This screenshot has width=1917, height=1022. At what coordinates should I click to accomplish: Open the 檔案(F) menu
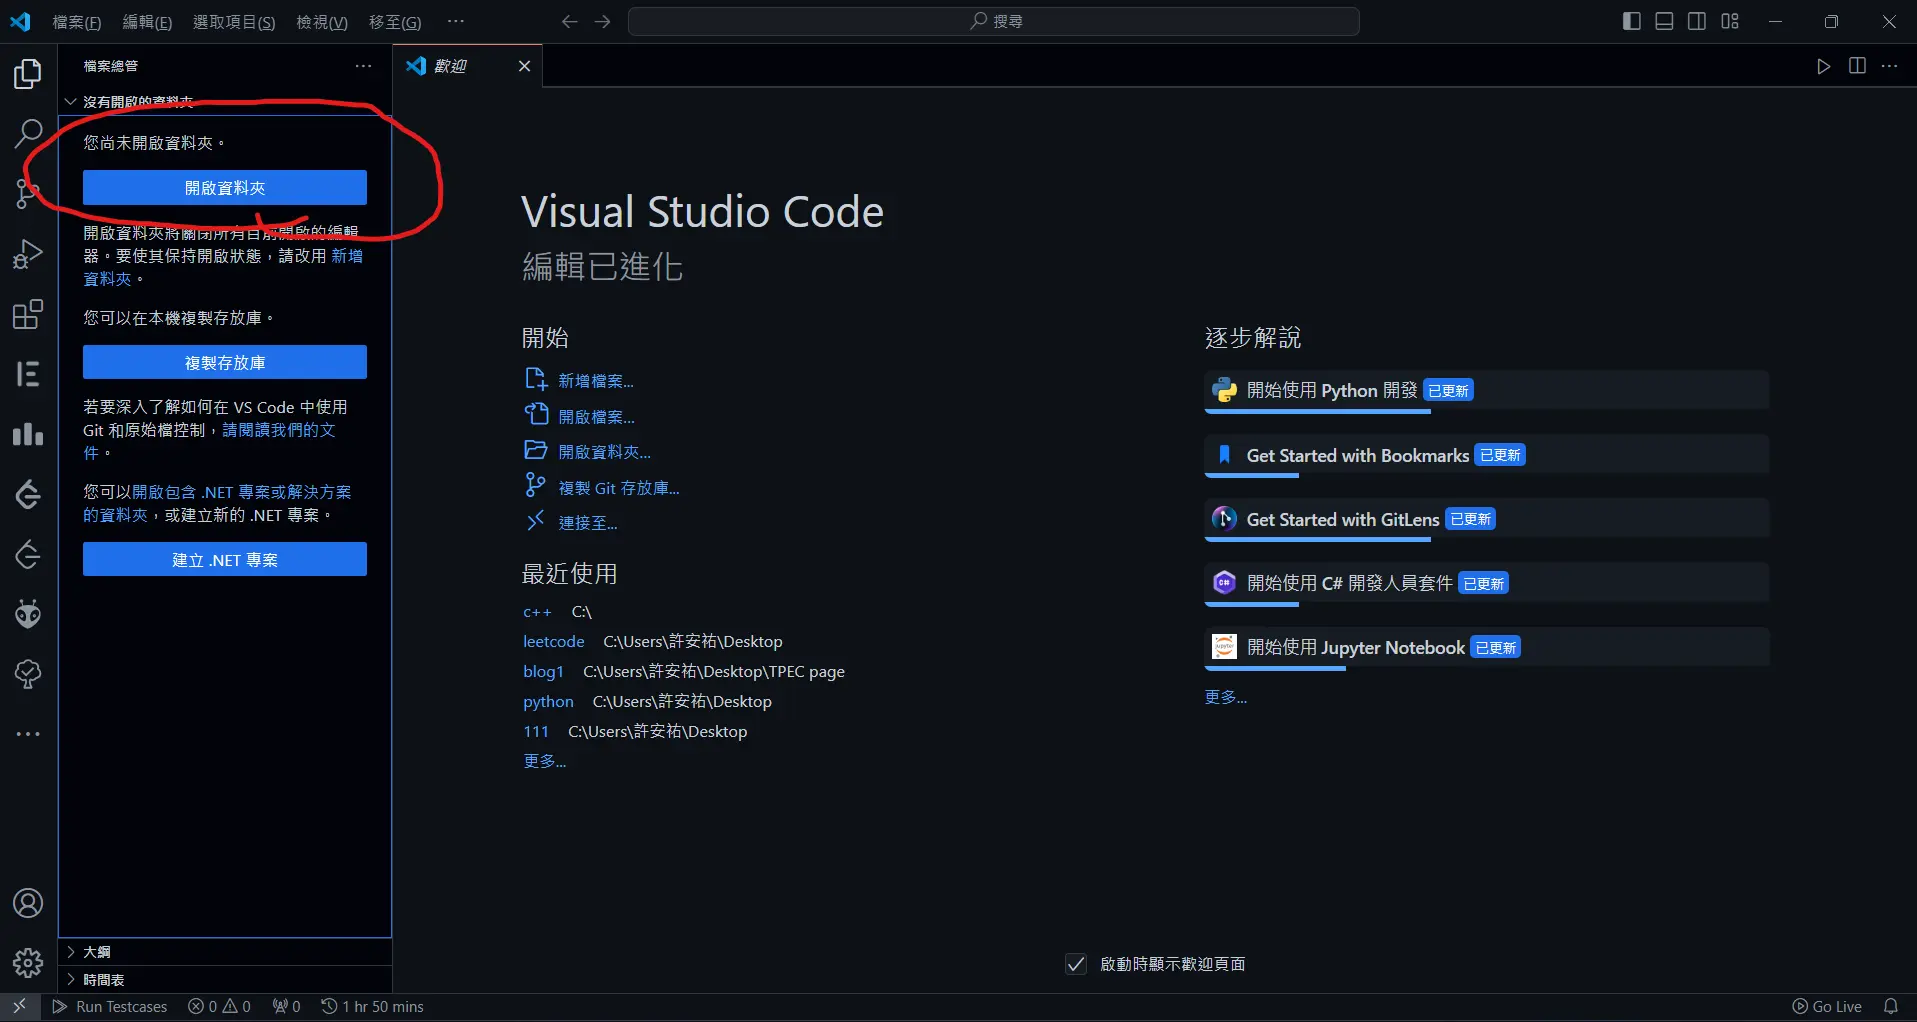click(77, 22)
